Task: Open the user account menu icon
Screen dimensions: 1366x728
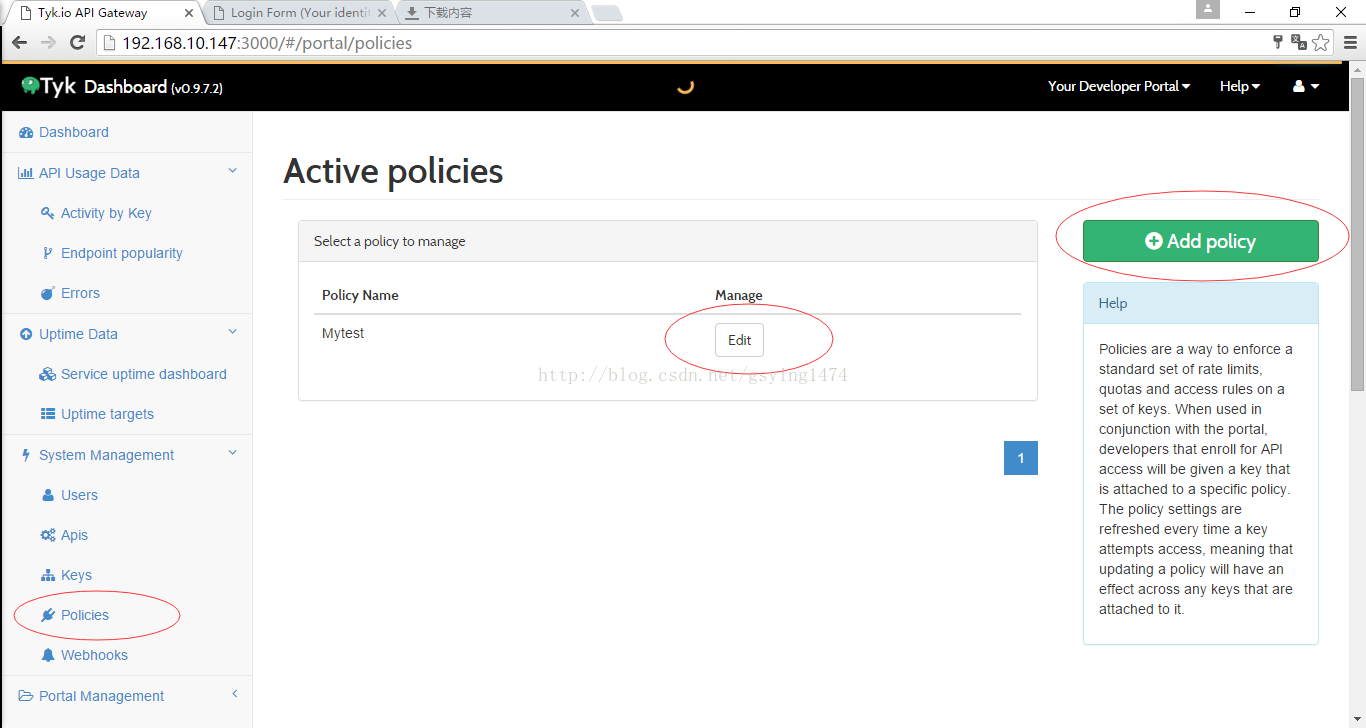Action: tap(1306, 87)
